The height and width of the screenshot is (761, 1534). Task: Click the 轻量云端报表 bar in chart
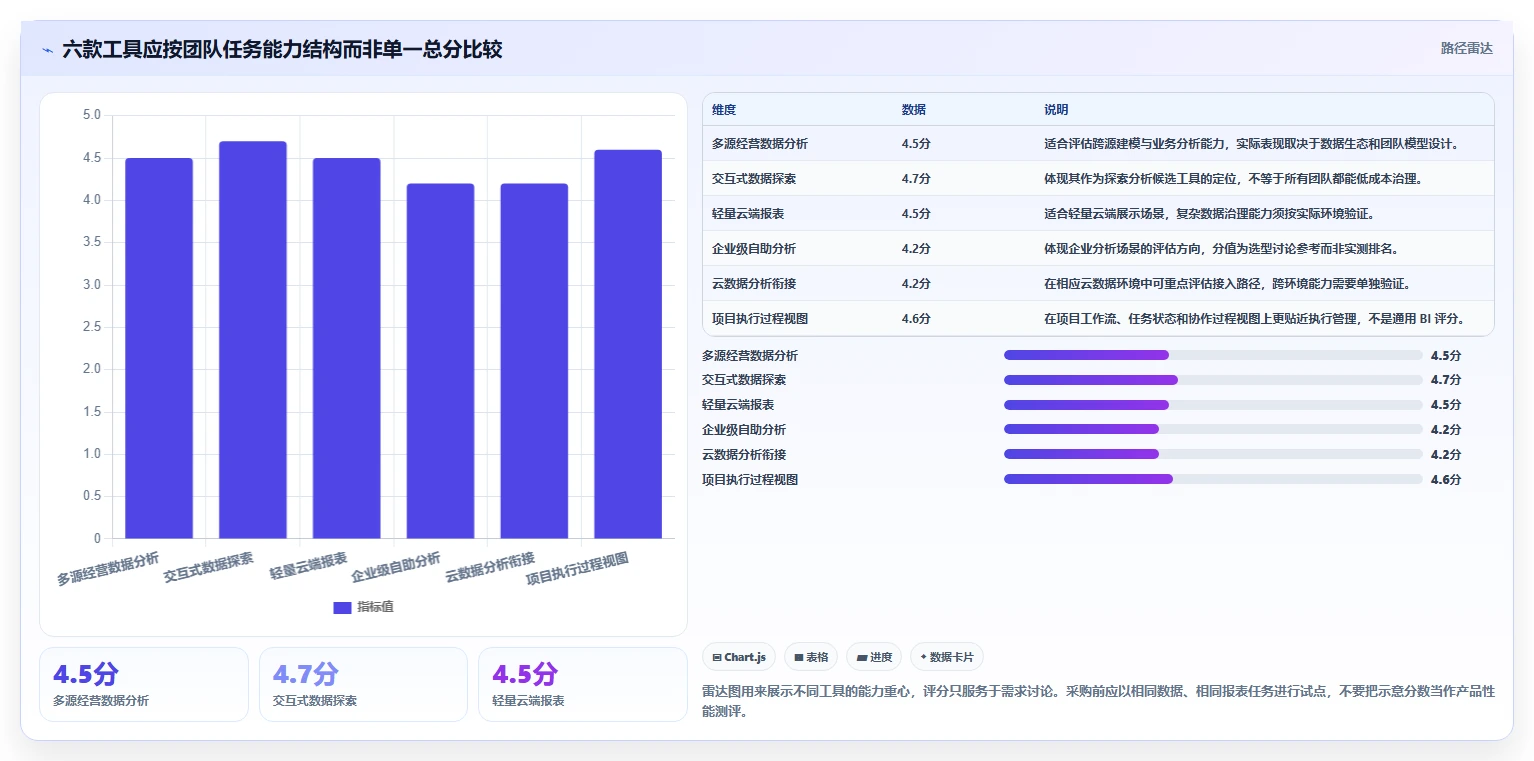(x=347, y=348)
